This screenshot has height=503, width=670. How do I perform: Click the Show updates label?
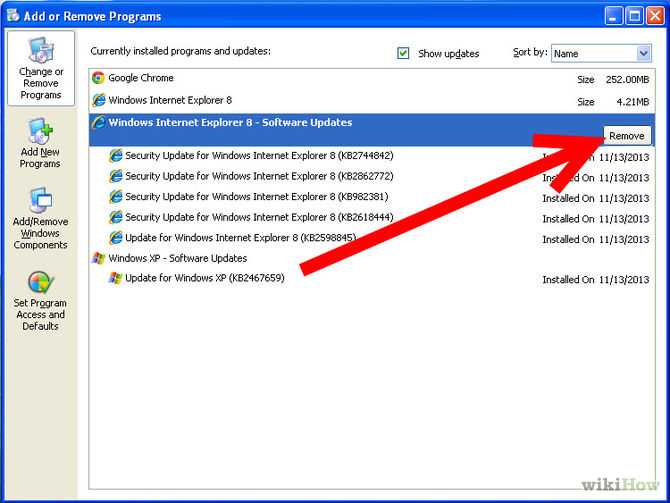click(x=448, y=54)
